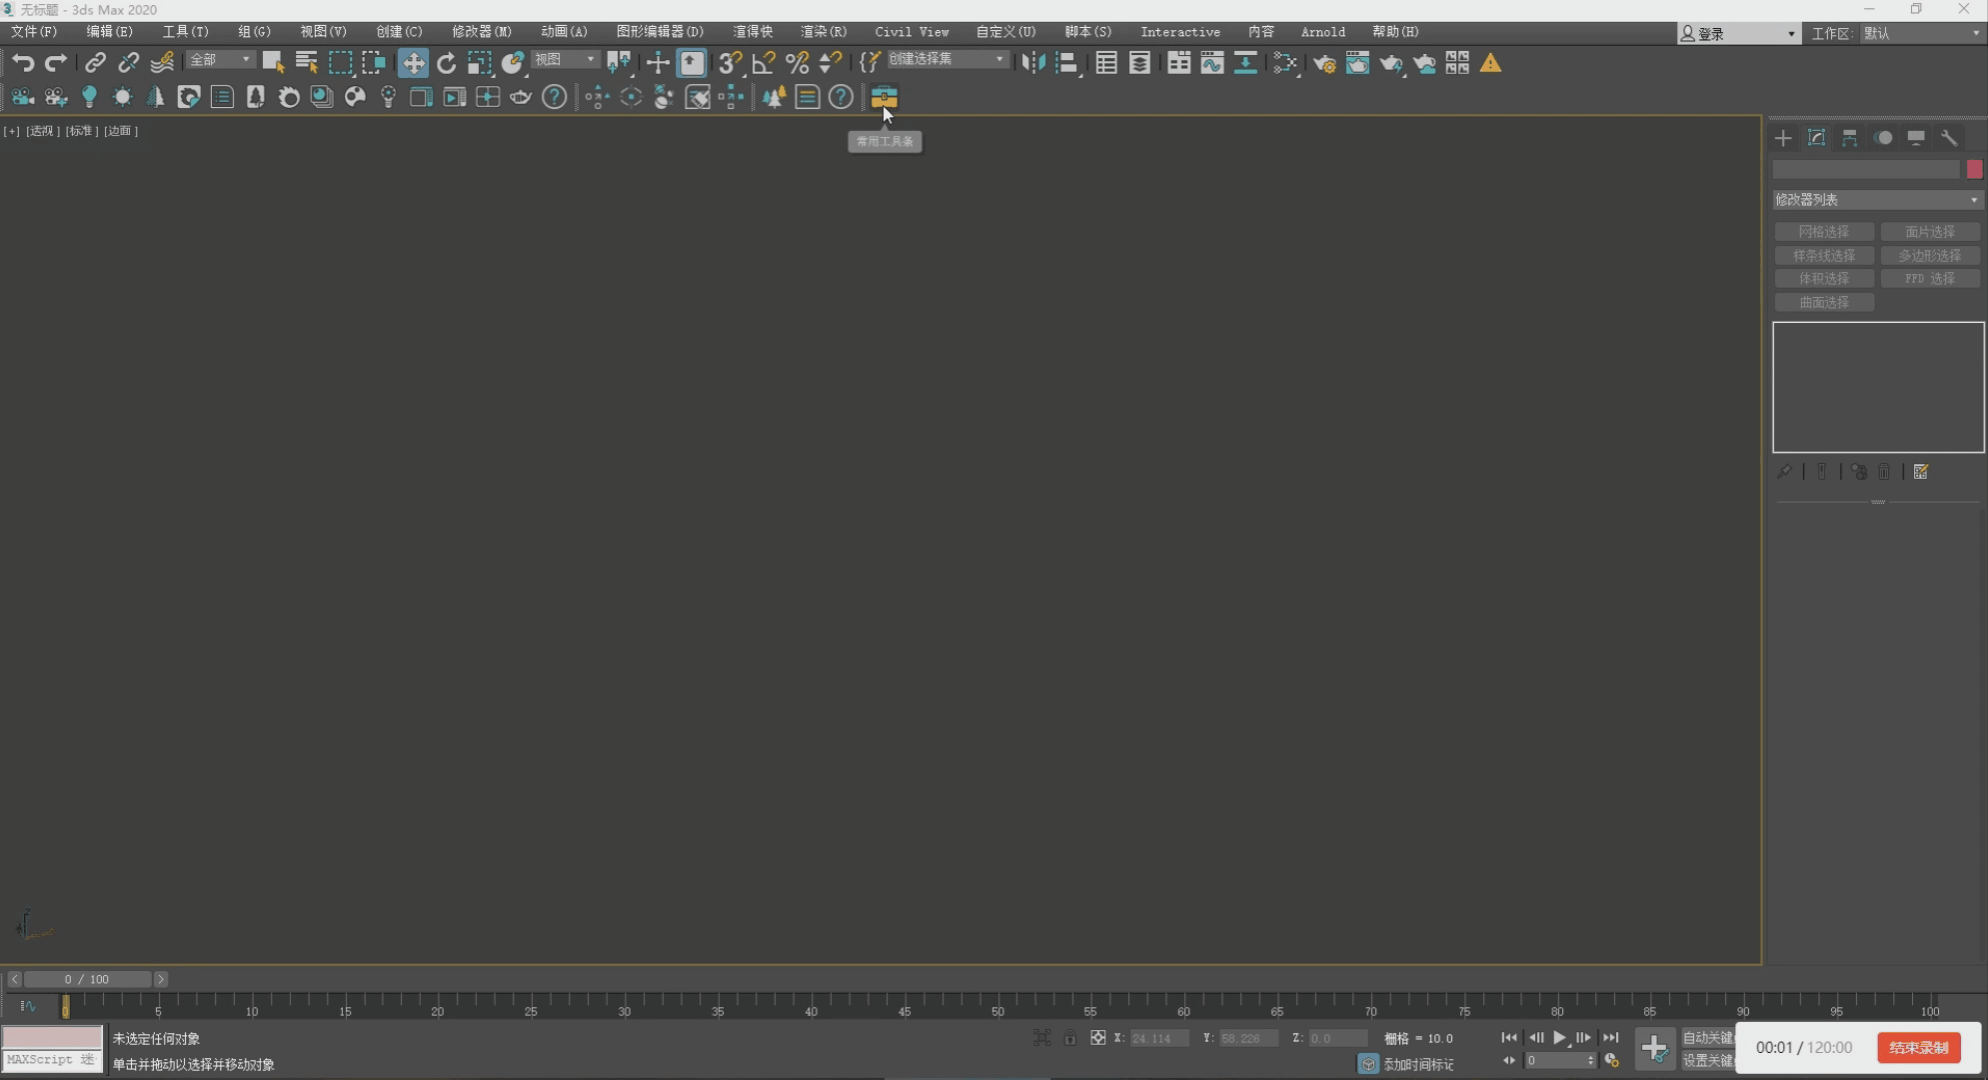Click the Undo arrow icon

click(x=23, y=63)
